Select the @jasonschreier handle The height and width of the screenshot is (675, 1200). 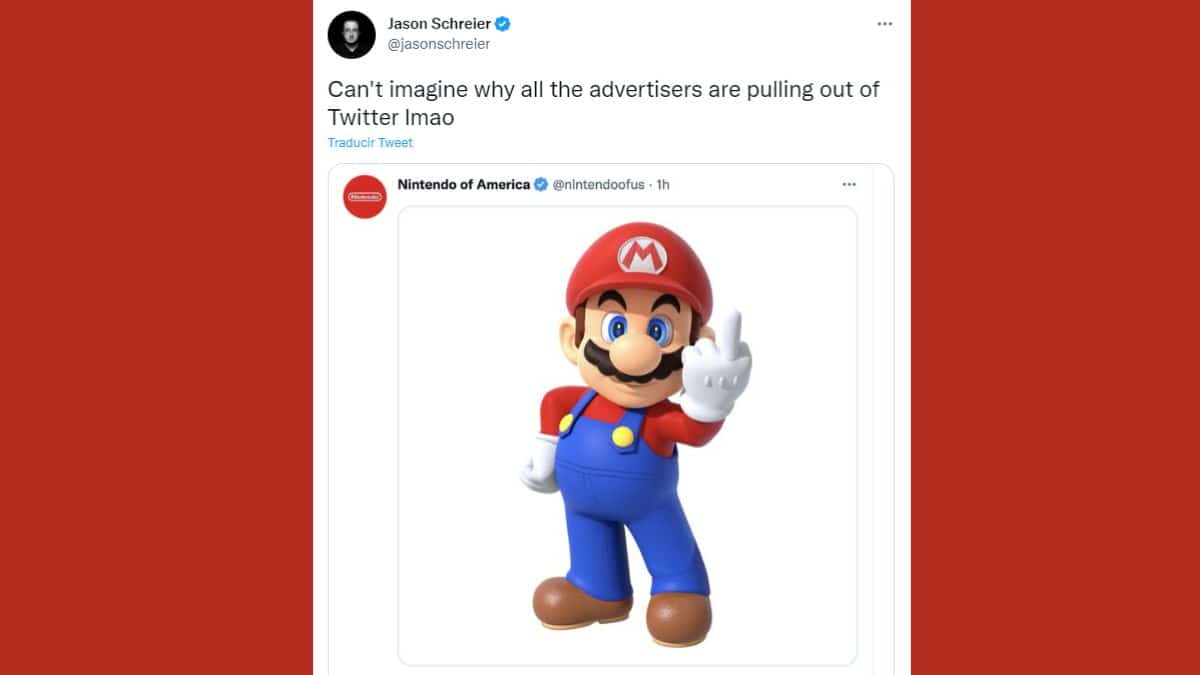click(438, 44)
